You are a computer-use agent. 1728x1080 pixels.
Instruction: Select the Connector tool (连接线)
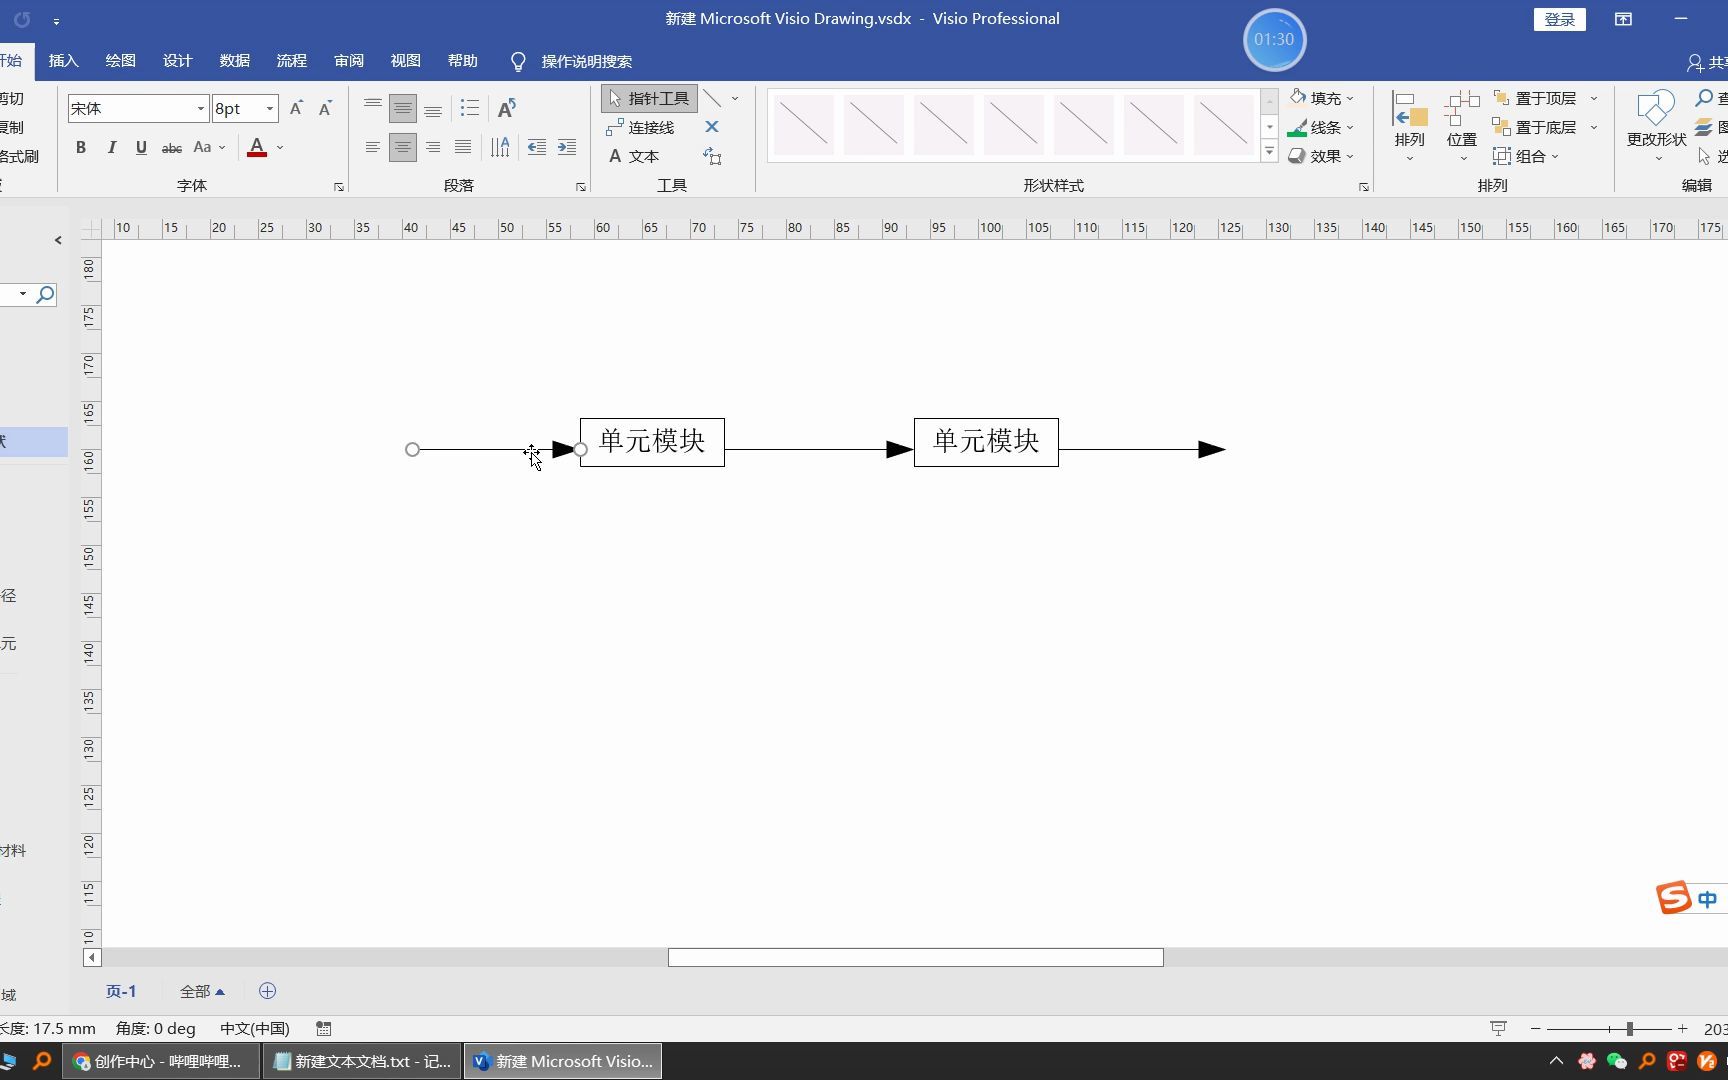point(640,127)
